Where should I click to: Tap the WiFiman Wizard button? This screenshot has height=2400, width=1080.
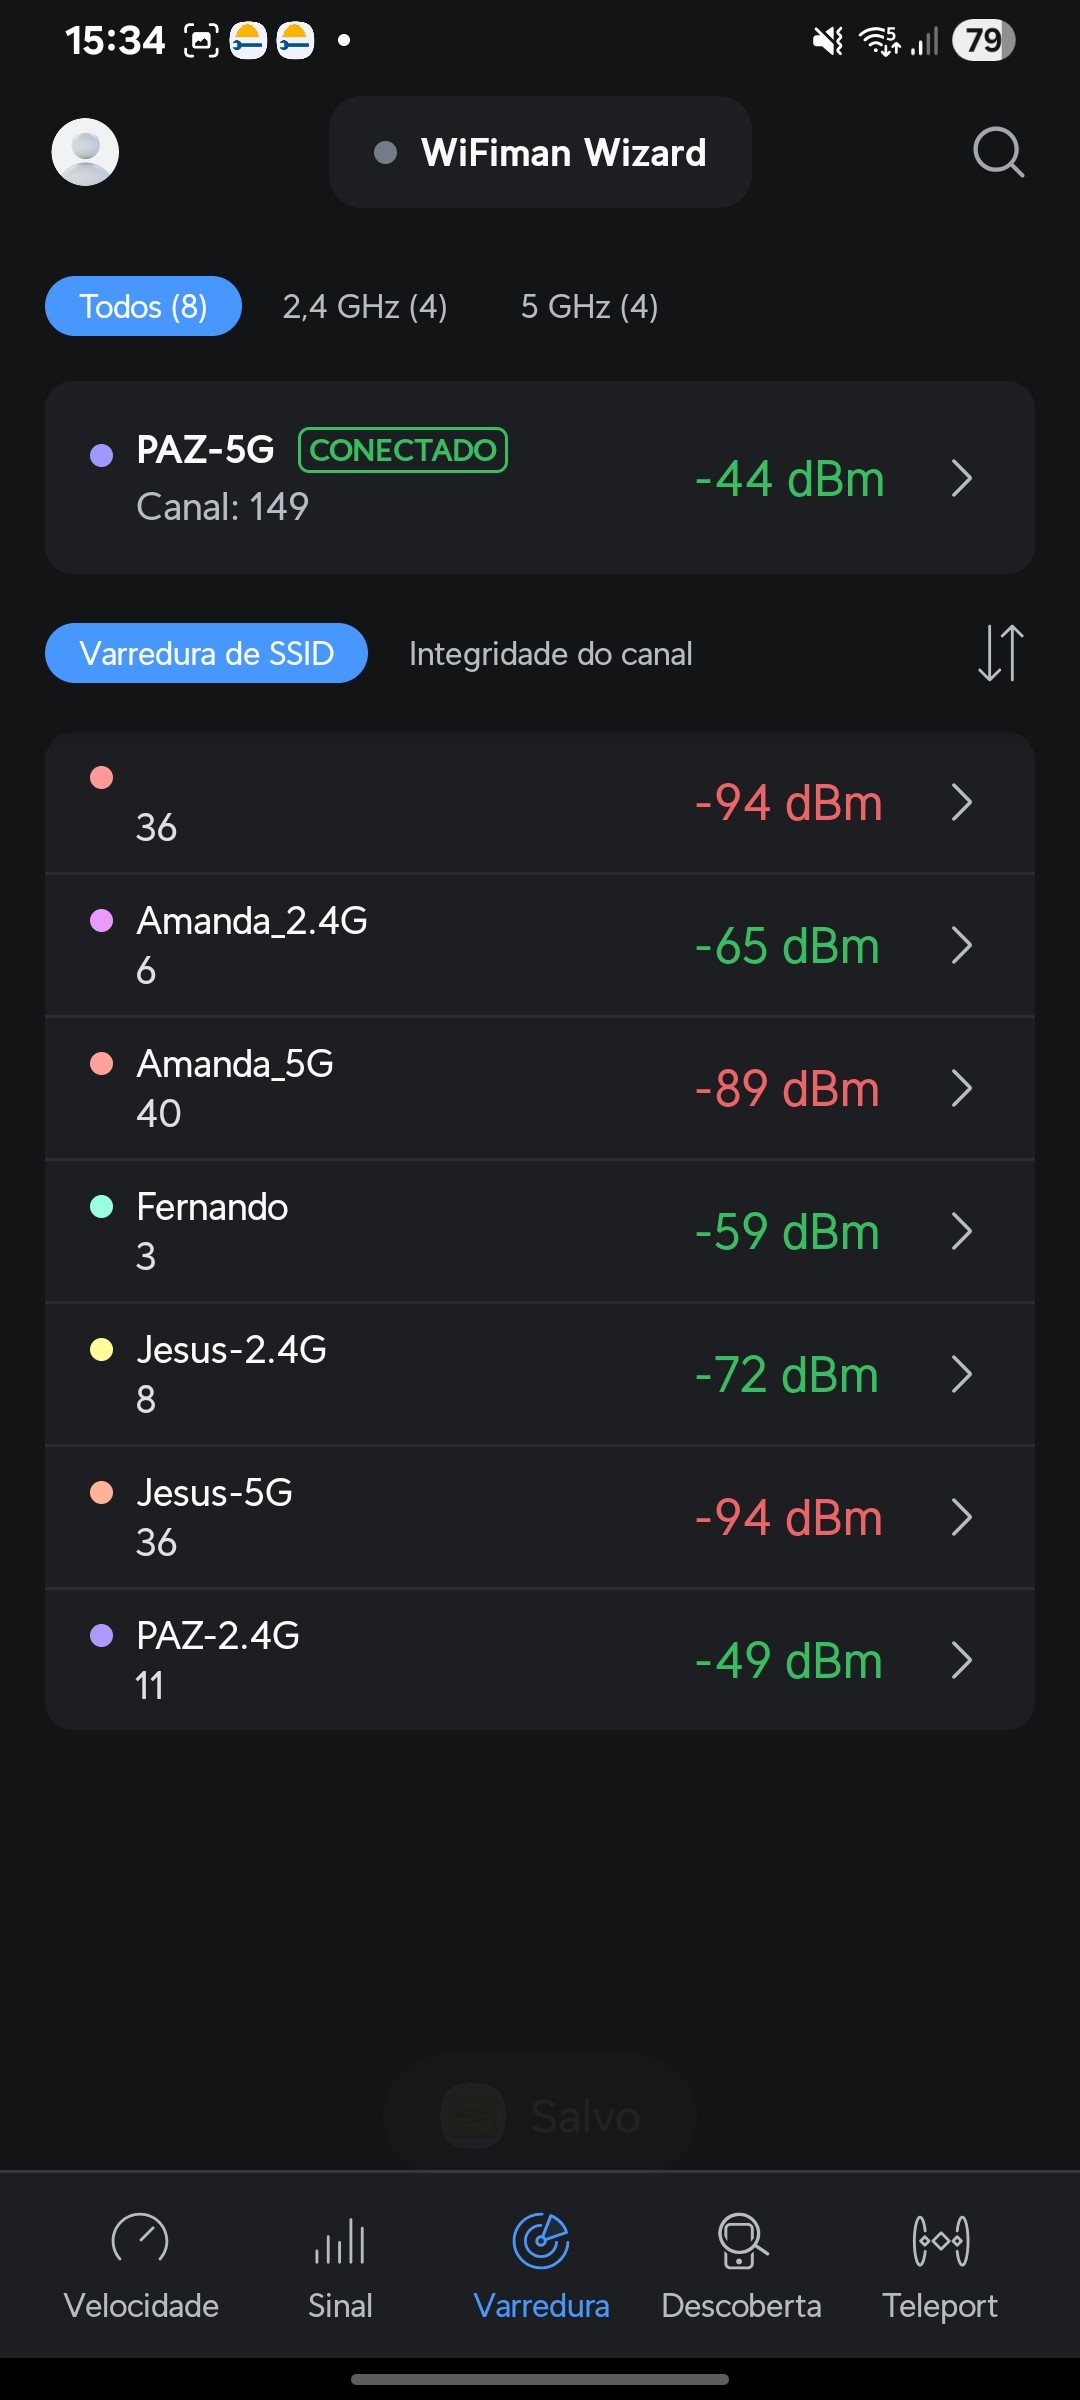(540, 152)
